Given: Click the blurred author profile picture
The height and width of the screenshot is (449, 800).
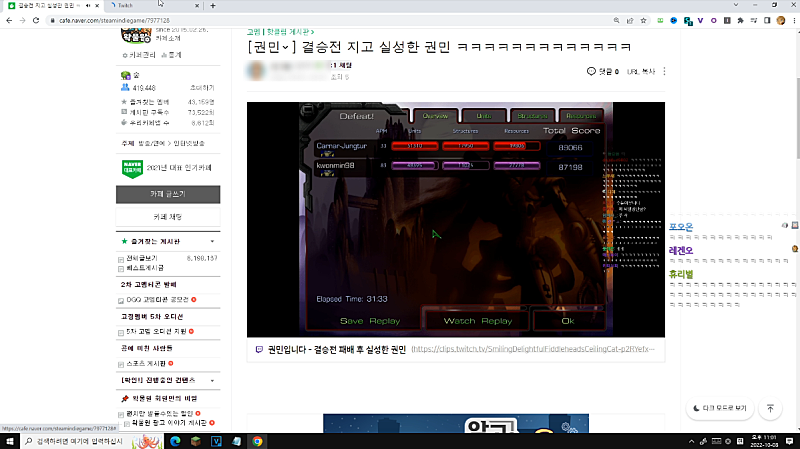Looking at the screenshot, I should pos(257,70).
